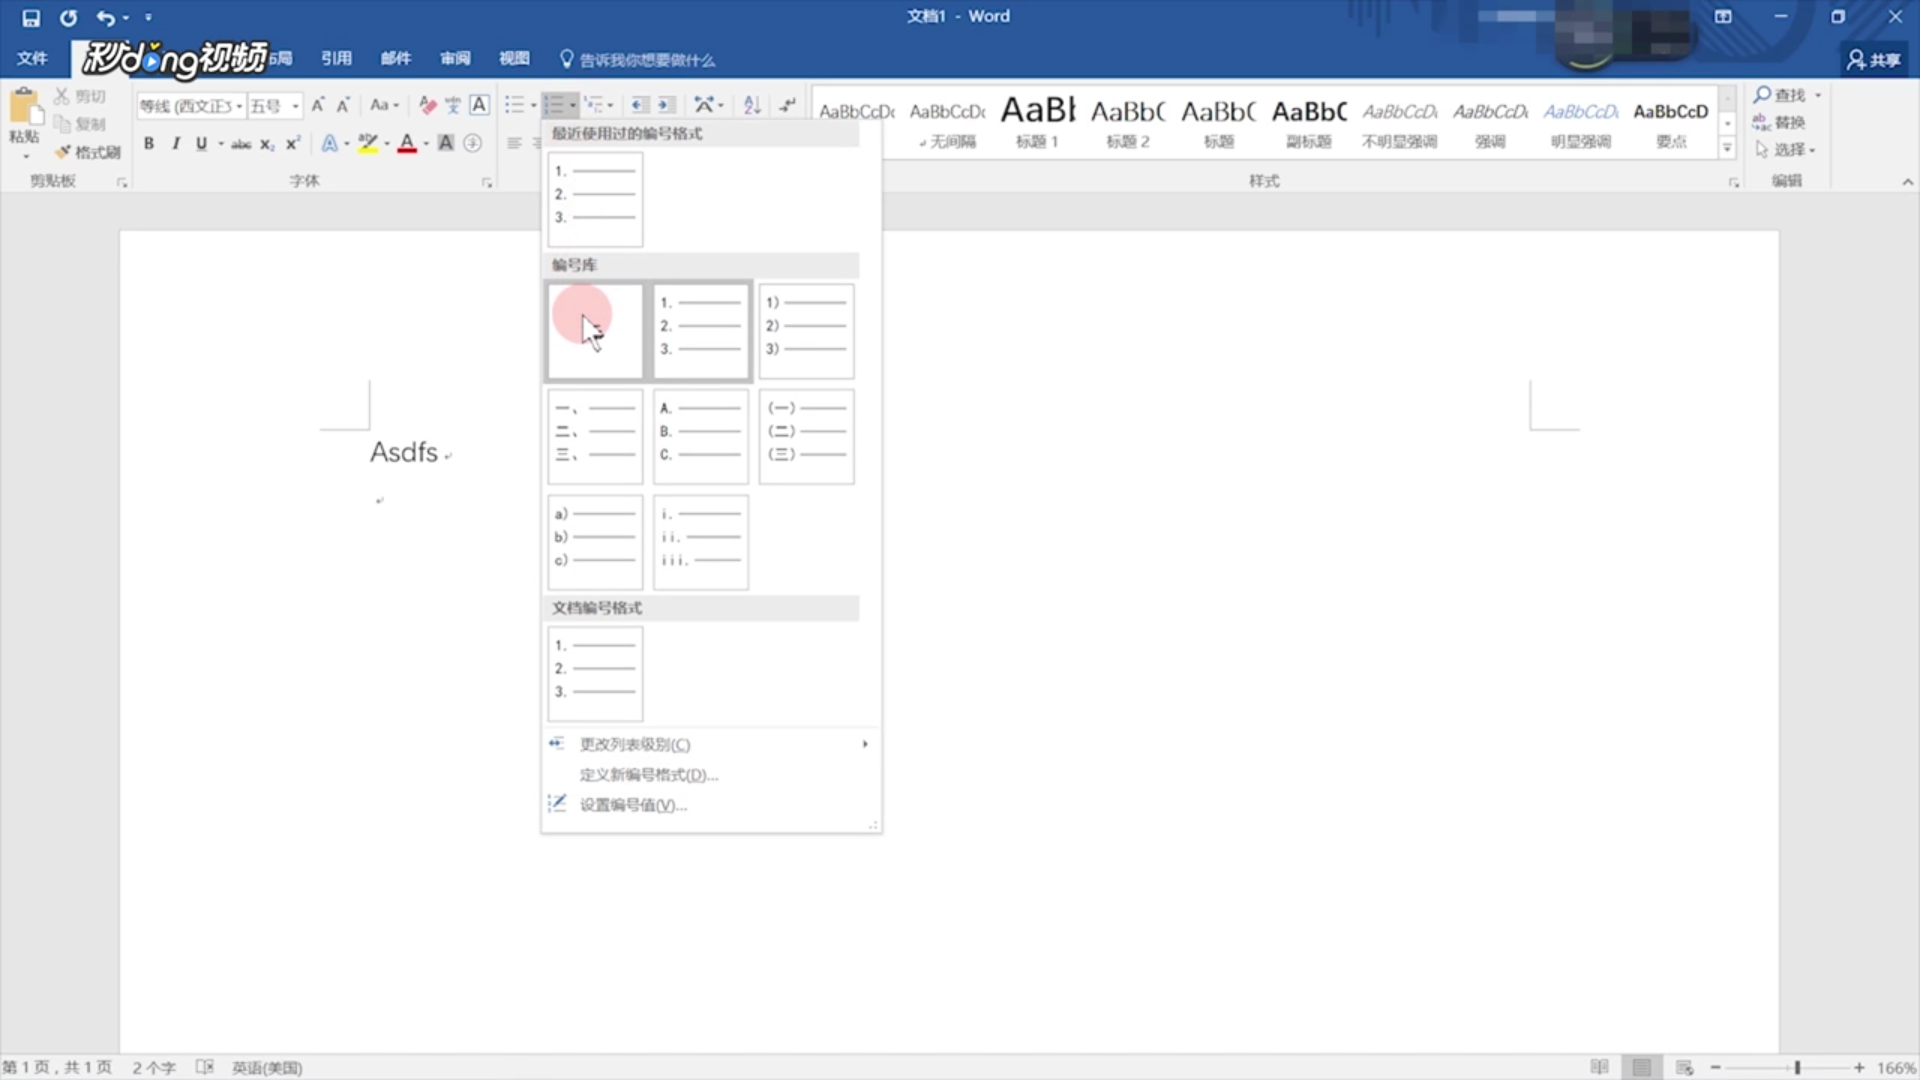The height and width of the screenshot is (1080, 1920).
Task: Toggle Italic formatting
Action: [175, 144]
